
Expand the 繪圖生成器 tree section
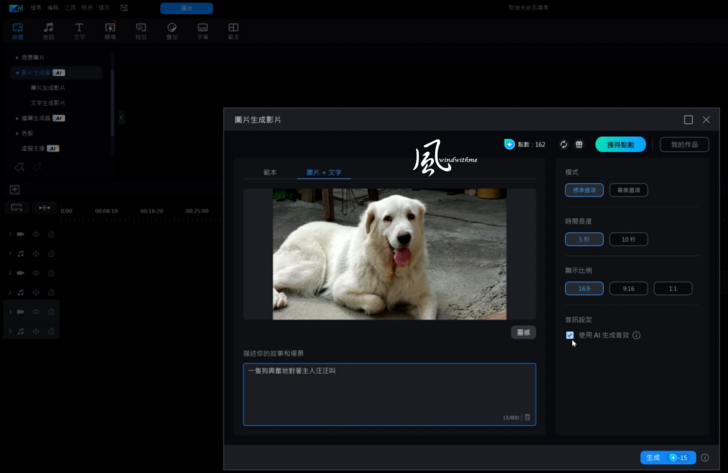click(x=17, y=118)
